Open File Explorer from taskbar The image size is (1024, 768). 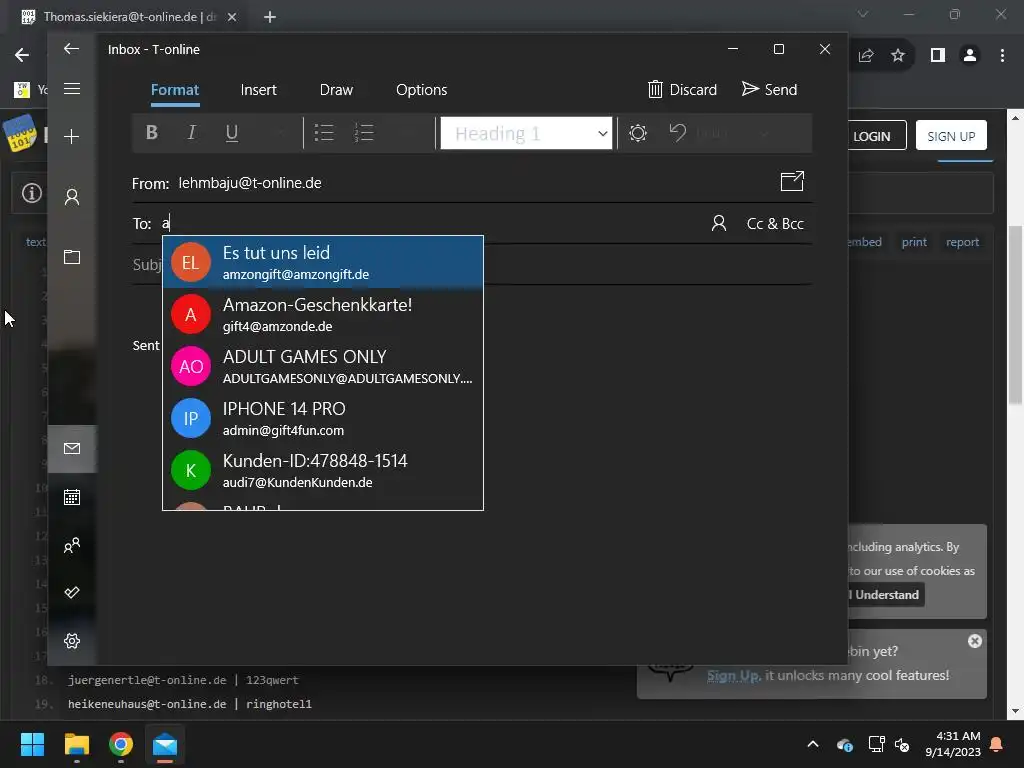(76, 744)
